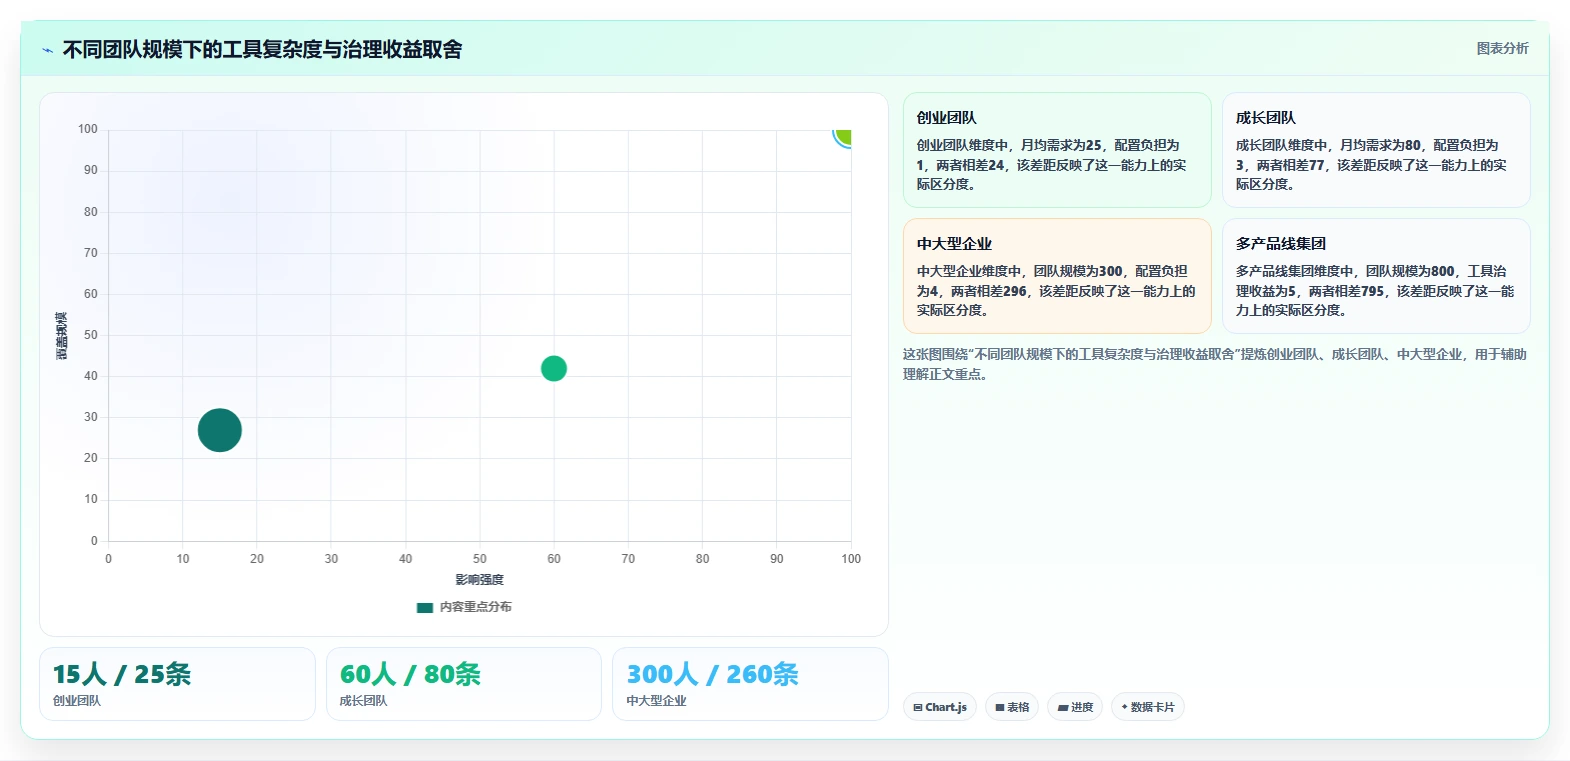The image size is (1570, 761).
Task: Click the 影响强度 x-axis label
Action: coord(480,580)
